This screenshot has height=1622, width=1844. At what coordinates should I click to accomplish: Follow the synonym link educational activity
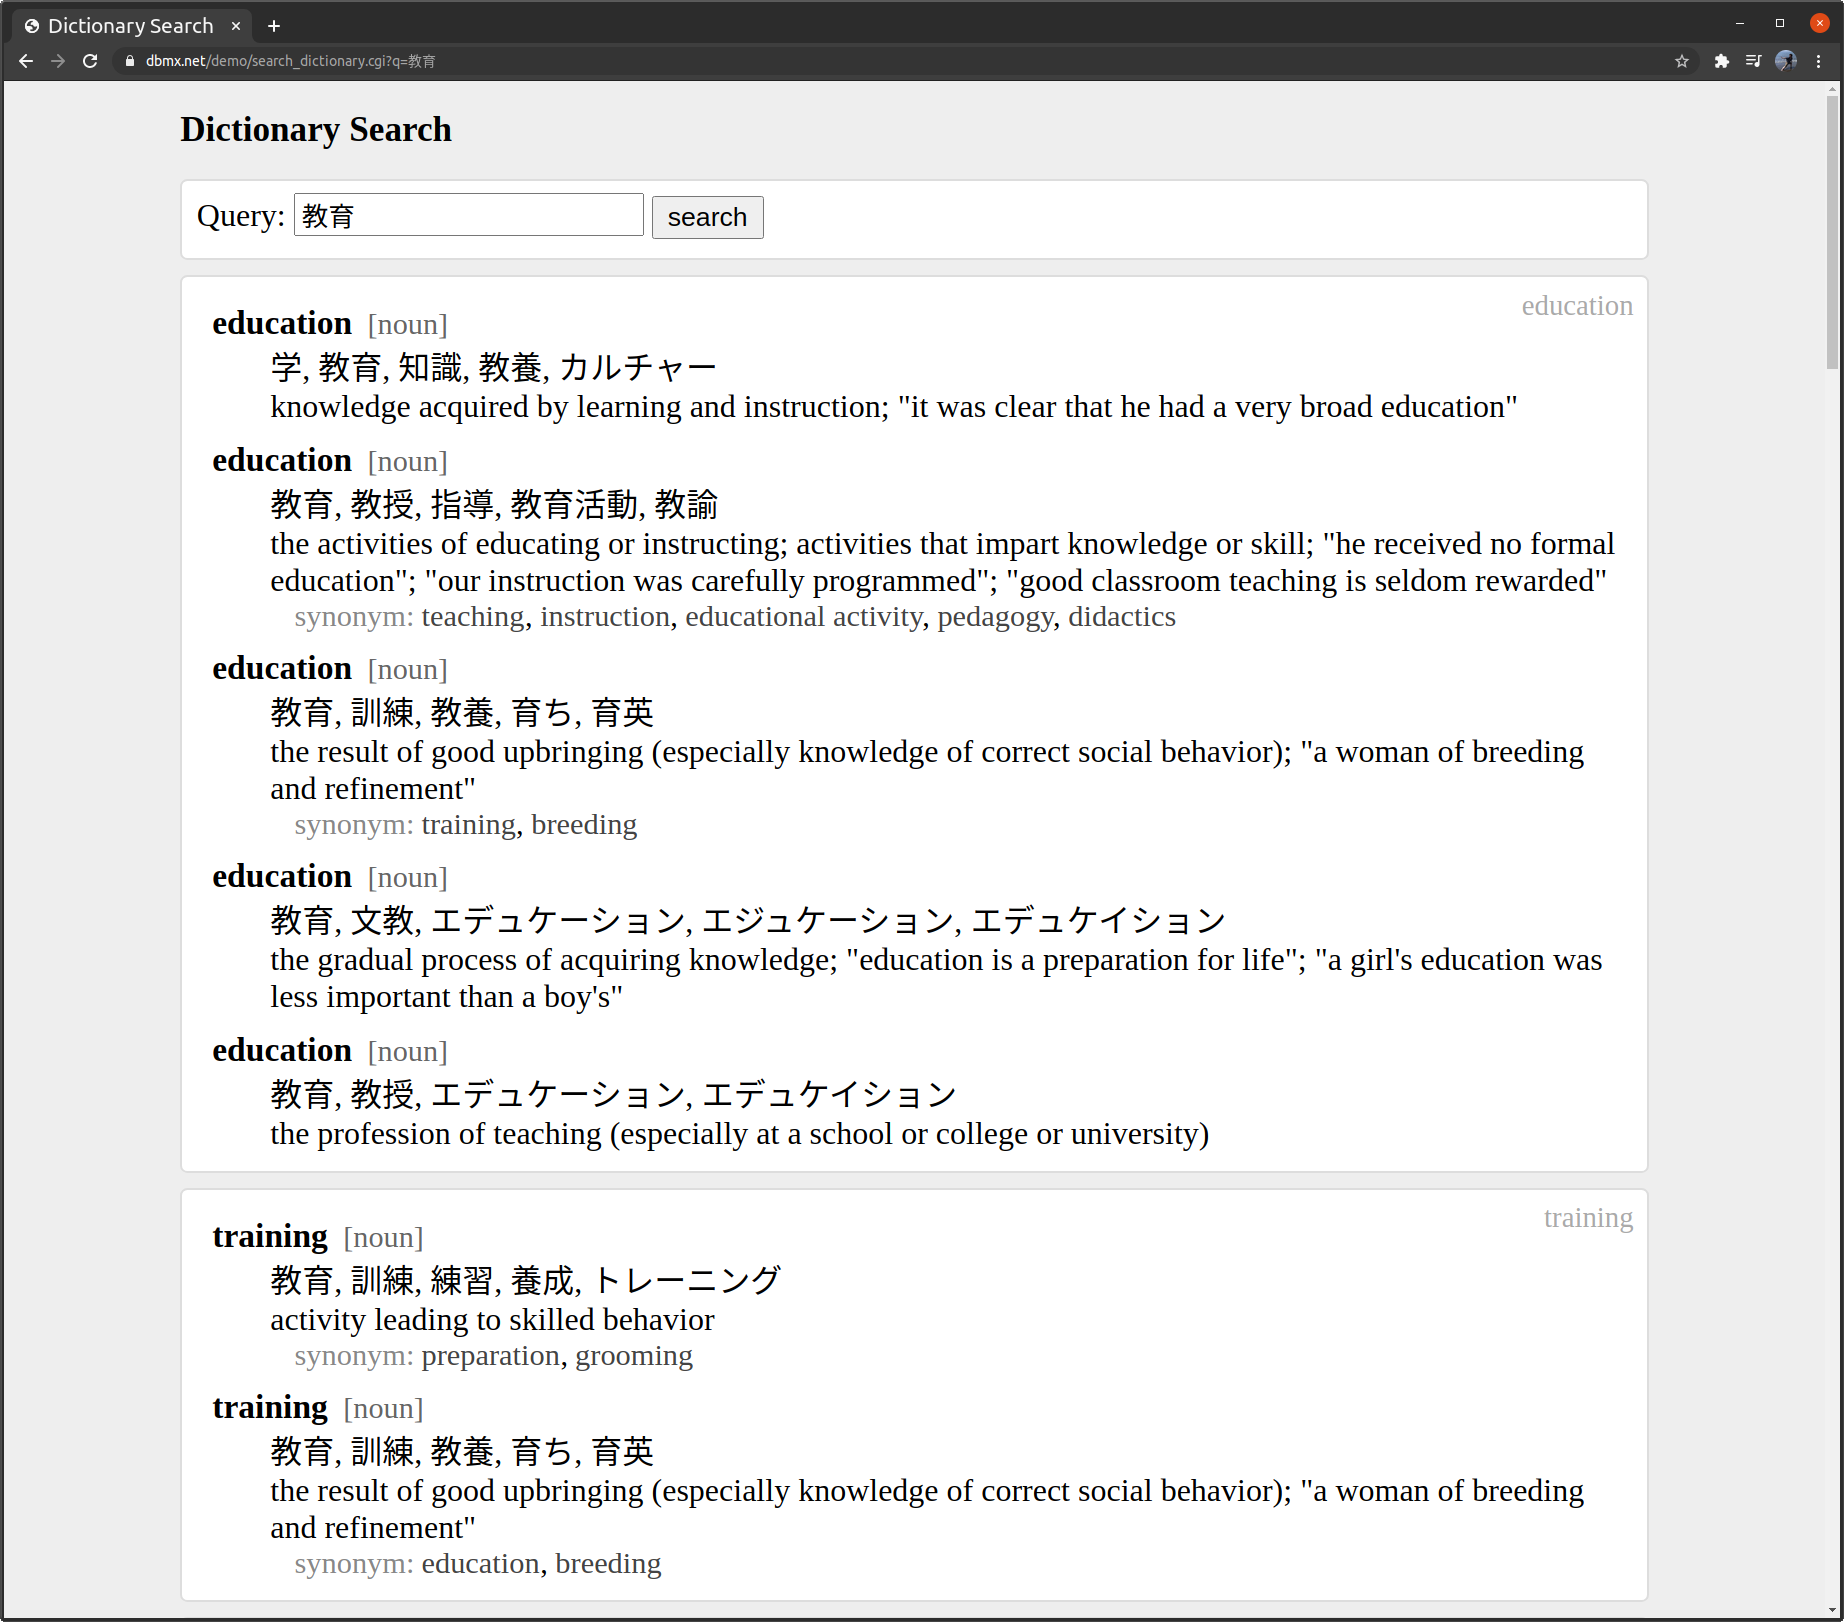804,617
